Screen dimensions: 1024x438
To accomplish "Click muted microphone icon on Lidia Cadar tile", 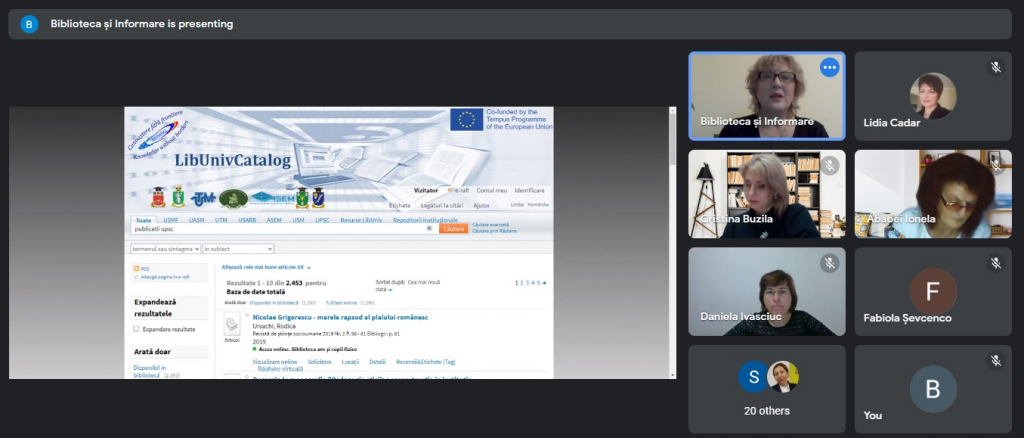I will 995,67.
